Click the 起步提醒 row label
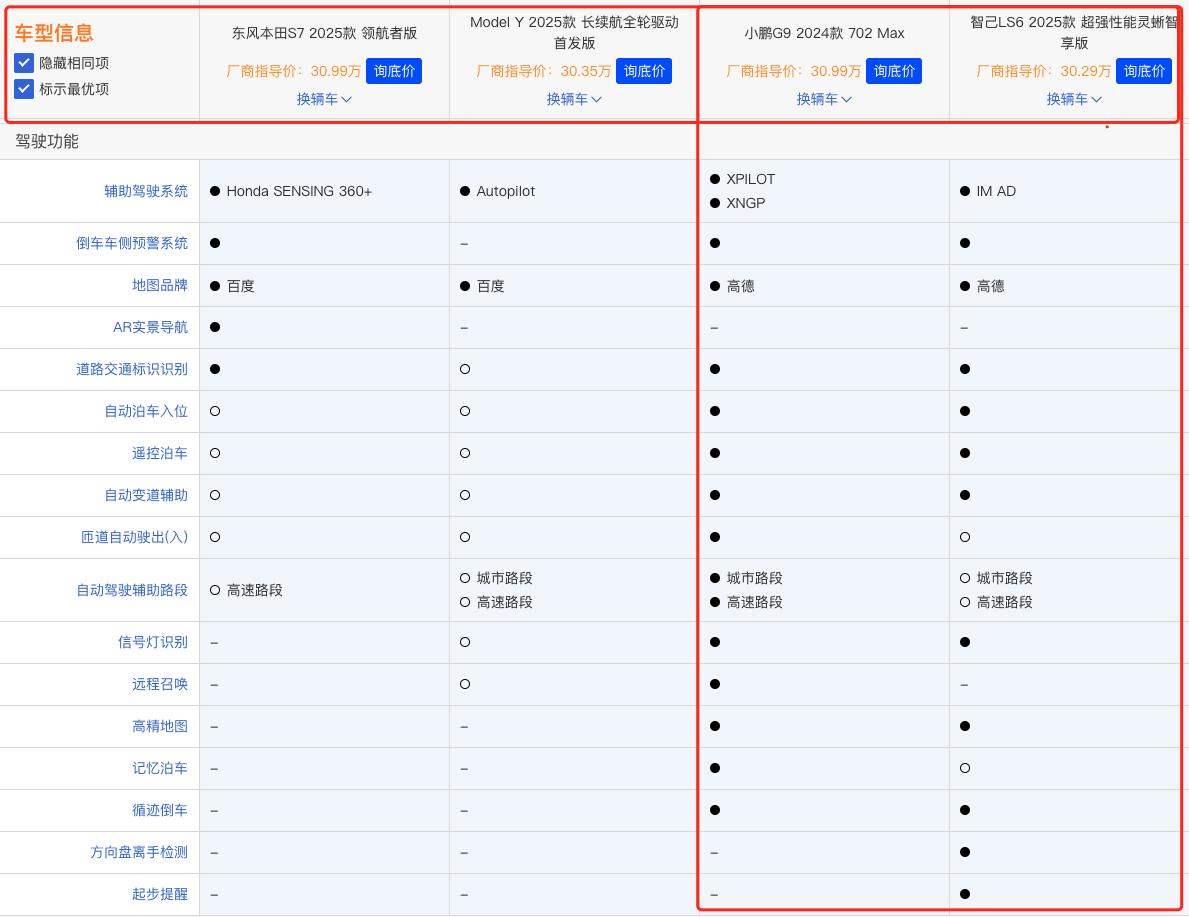Viewport: 1189px width, 917px height. tap(160, 894)
